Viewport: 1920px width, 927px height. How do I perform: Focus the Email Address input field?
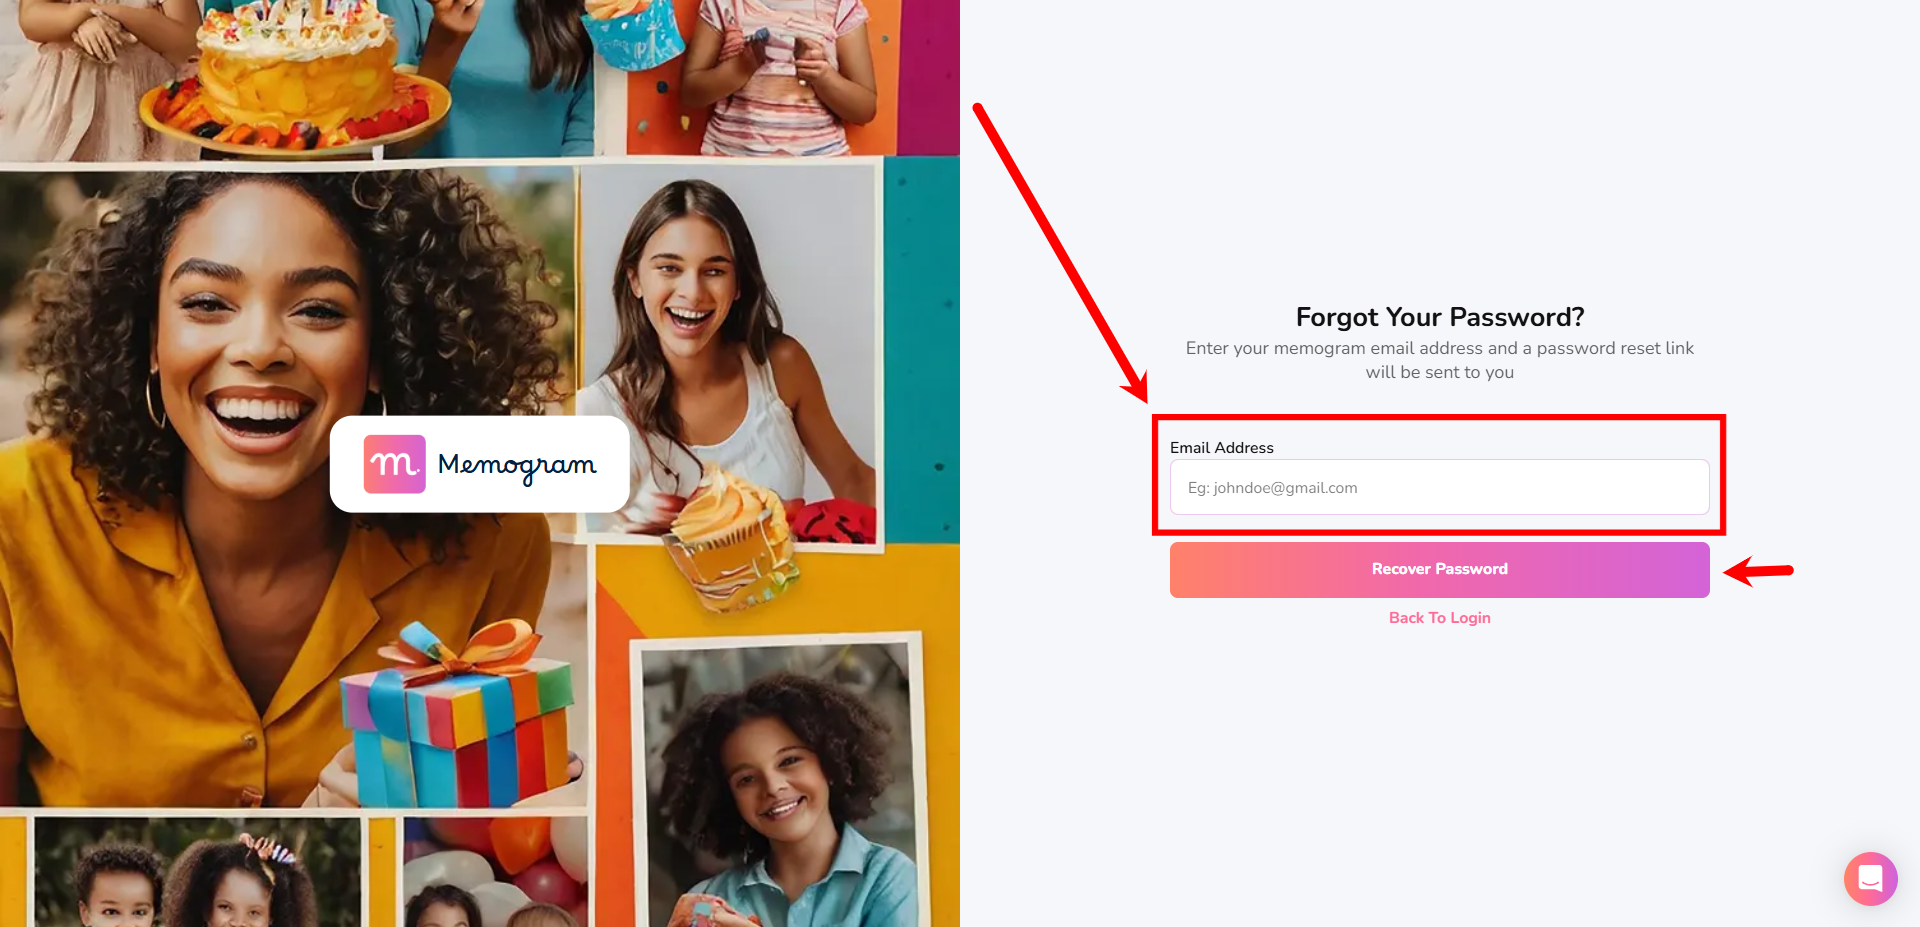coord(1439,487)
